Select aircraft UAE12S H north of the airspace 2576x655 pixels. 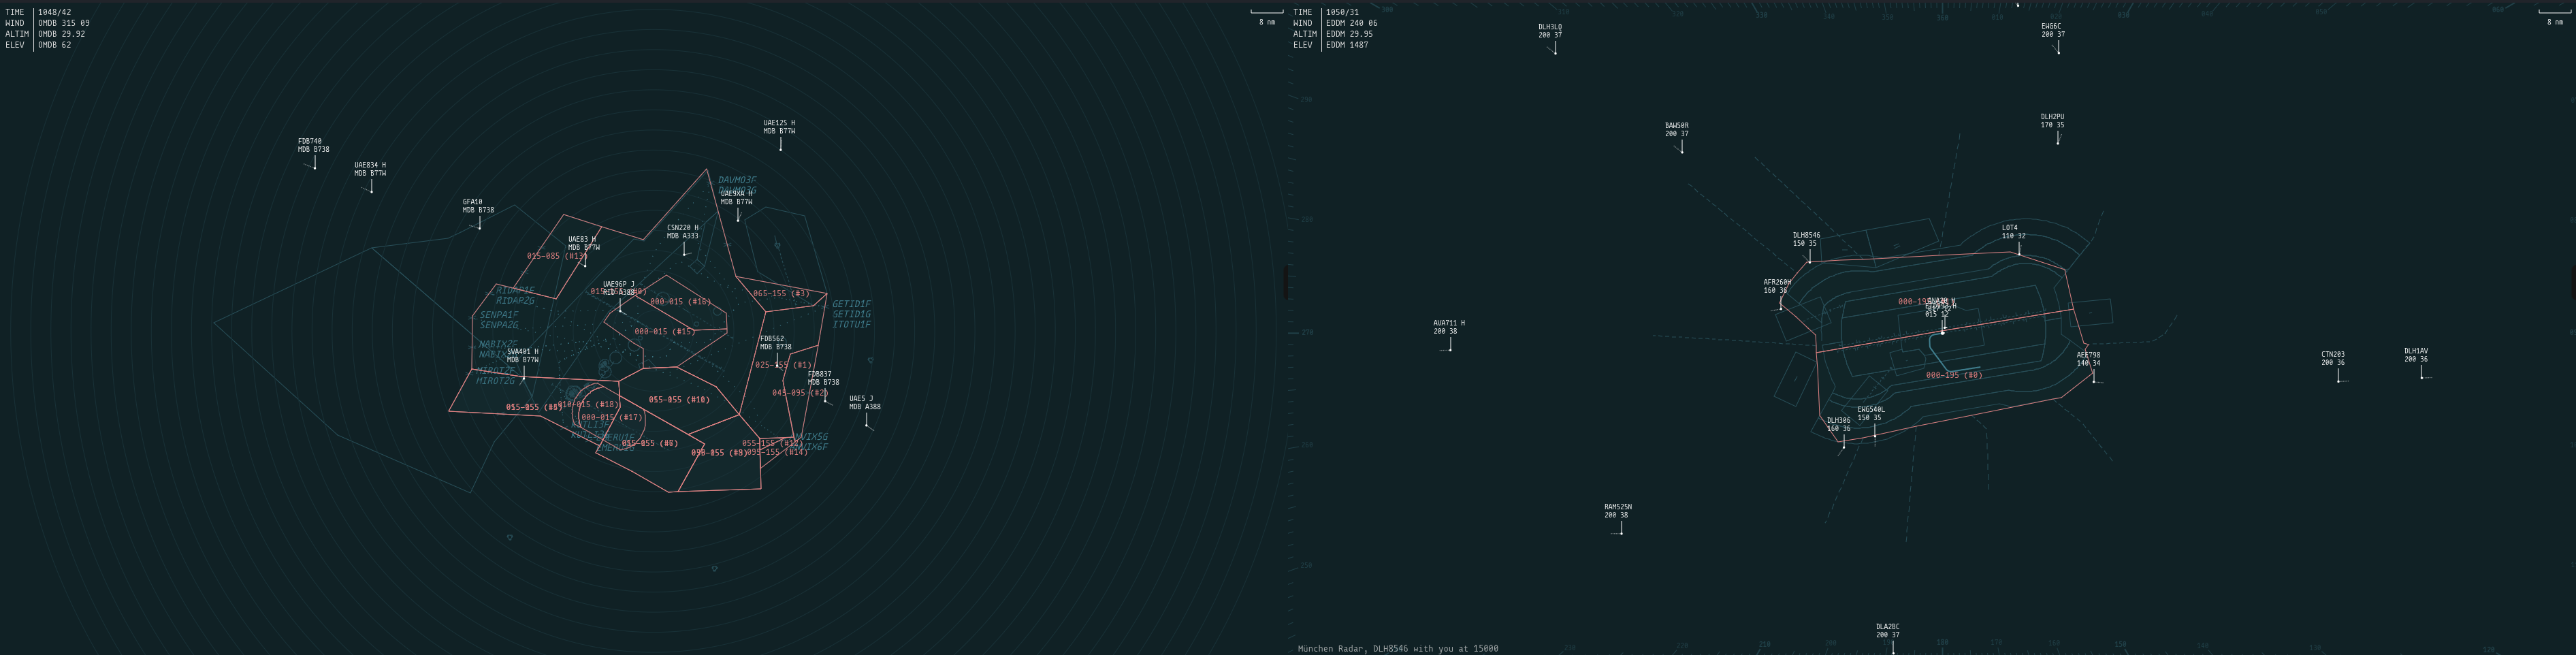coord(779,127)
